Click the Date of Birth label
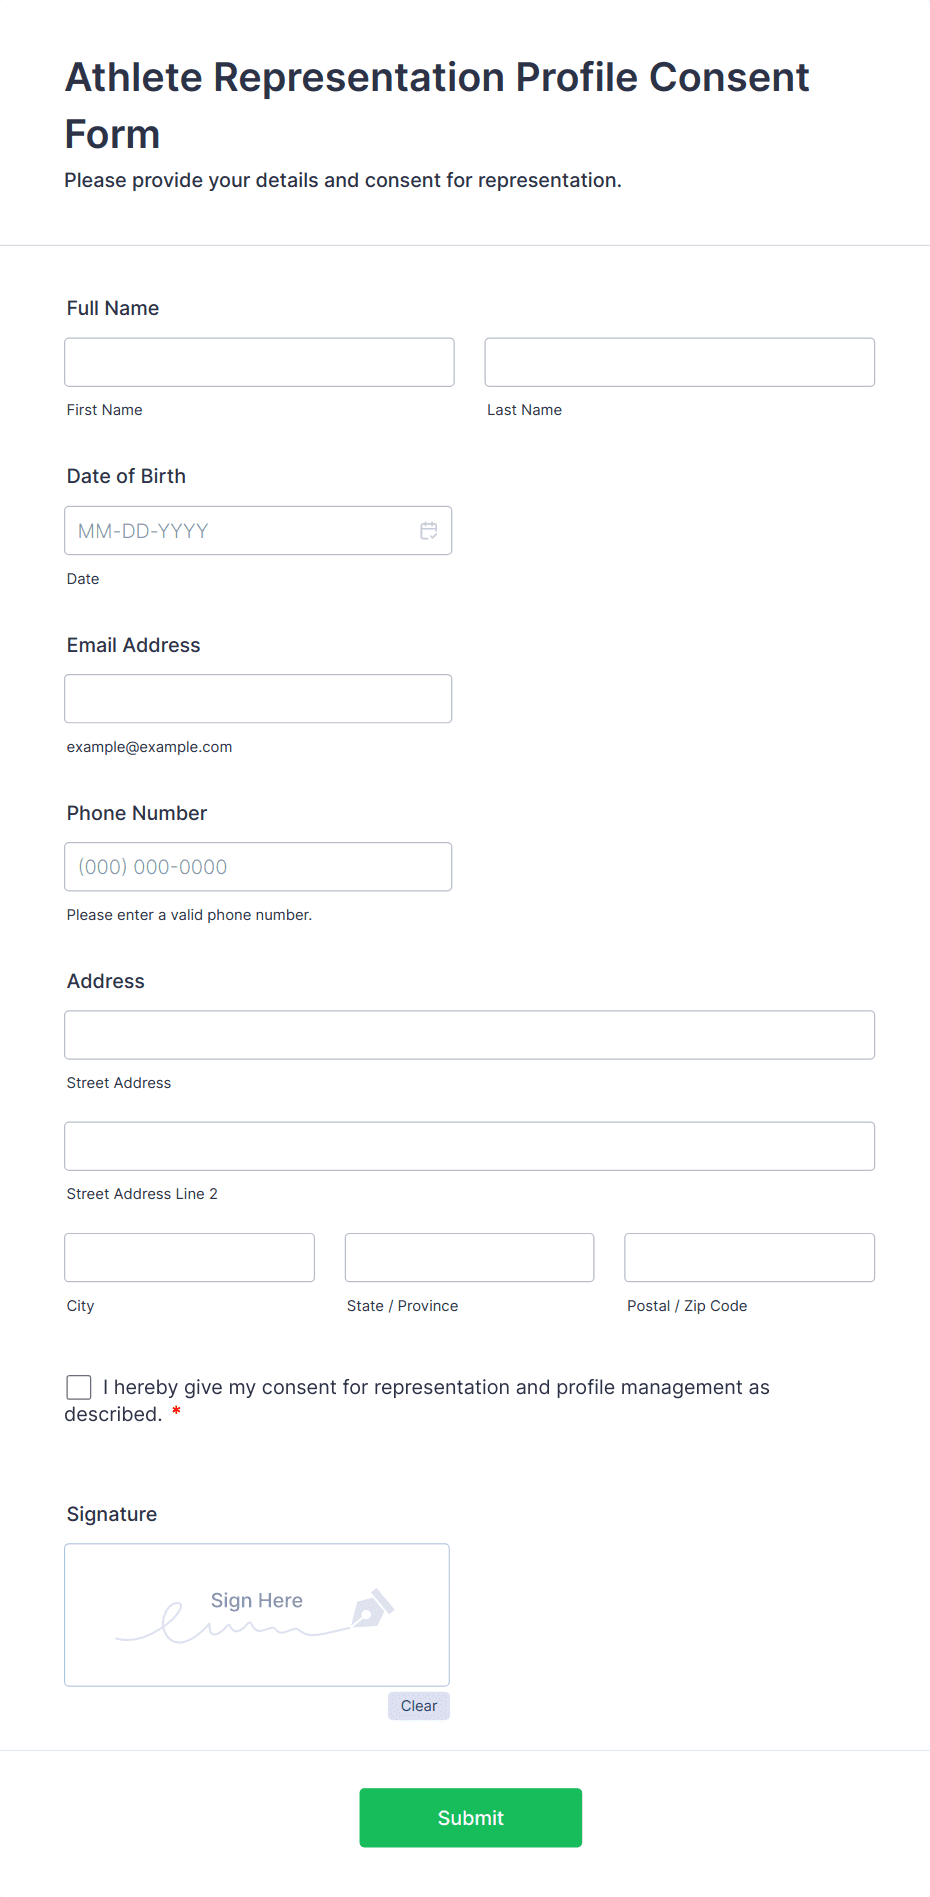Image resolution: width=930 pixels, height=1897 pixels. 126,476
